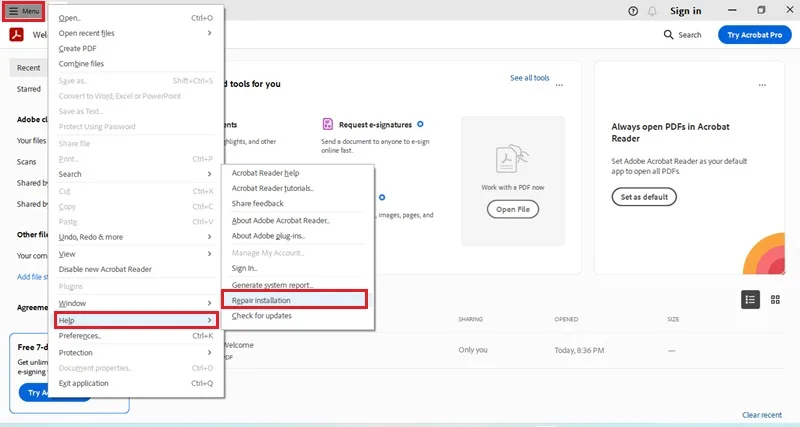The width and height of the screenshot is (800, 427).
Task: Open Preferences... menu item
Action: click(x=136, y=336)
